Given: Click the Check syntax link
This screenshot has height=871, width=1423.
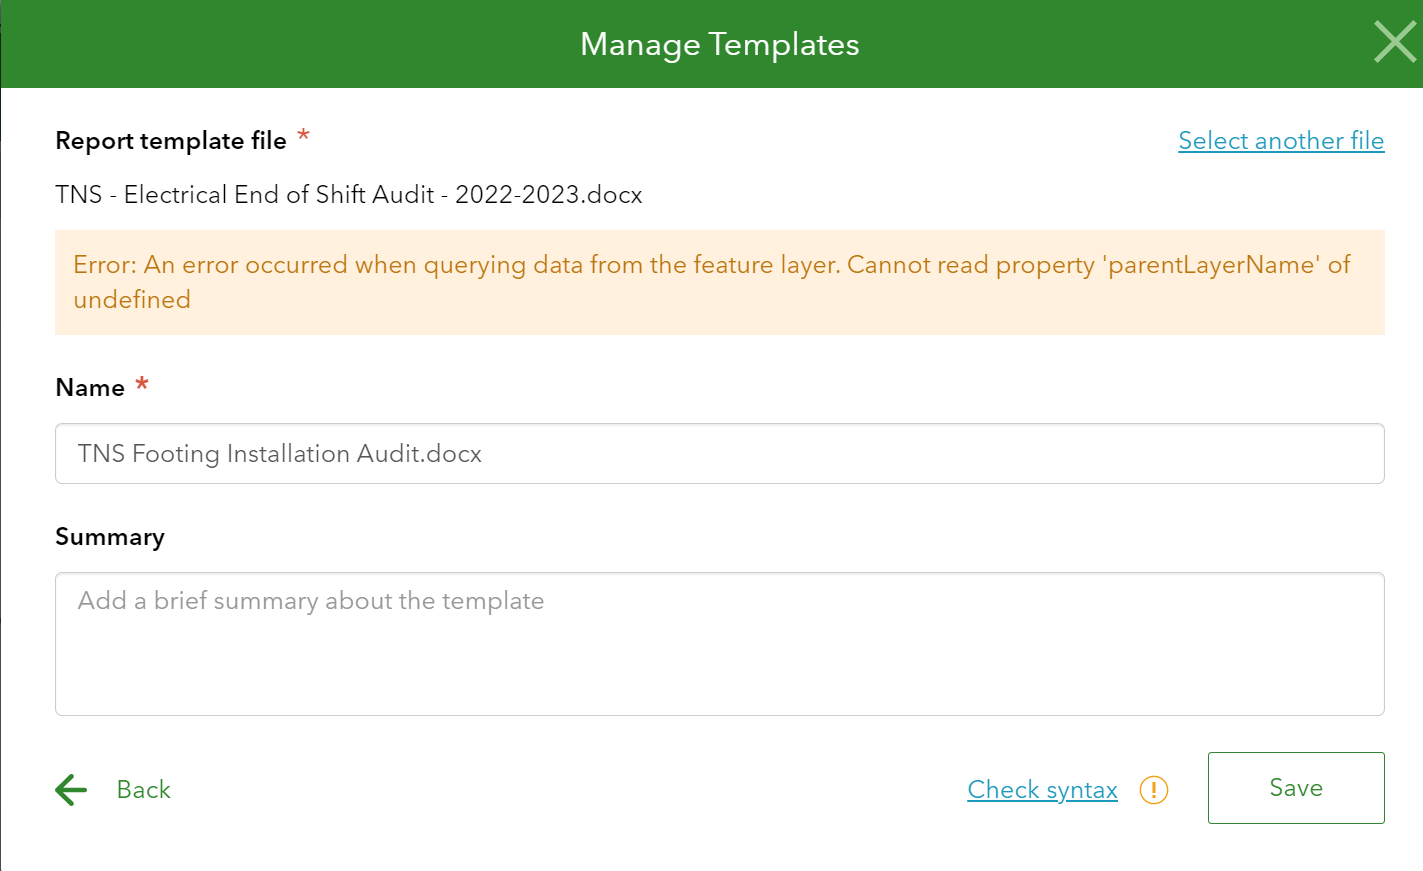Looking at the screenshot, I should pyautogui.click(x=1042, y=790).
